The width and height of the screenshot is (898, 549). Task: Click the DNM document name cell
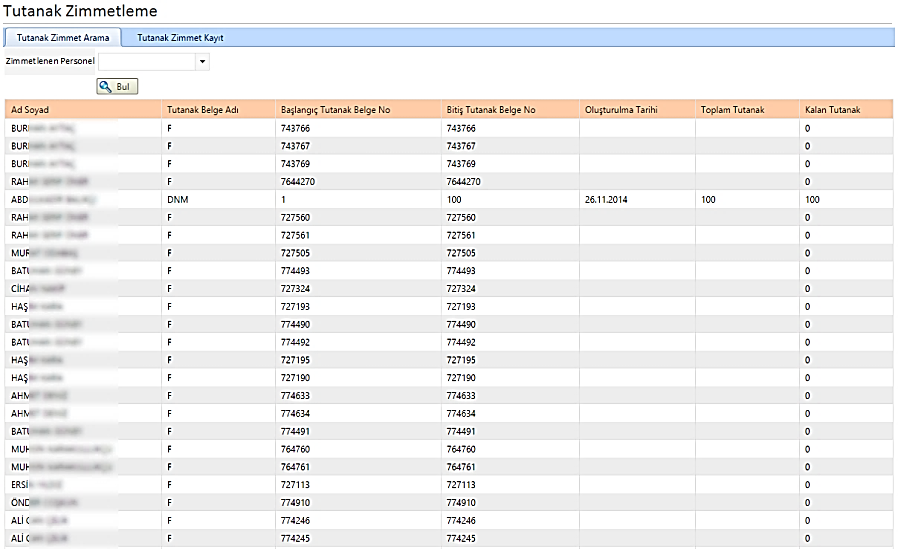(x=218, y=199)
